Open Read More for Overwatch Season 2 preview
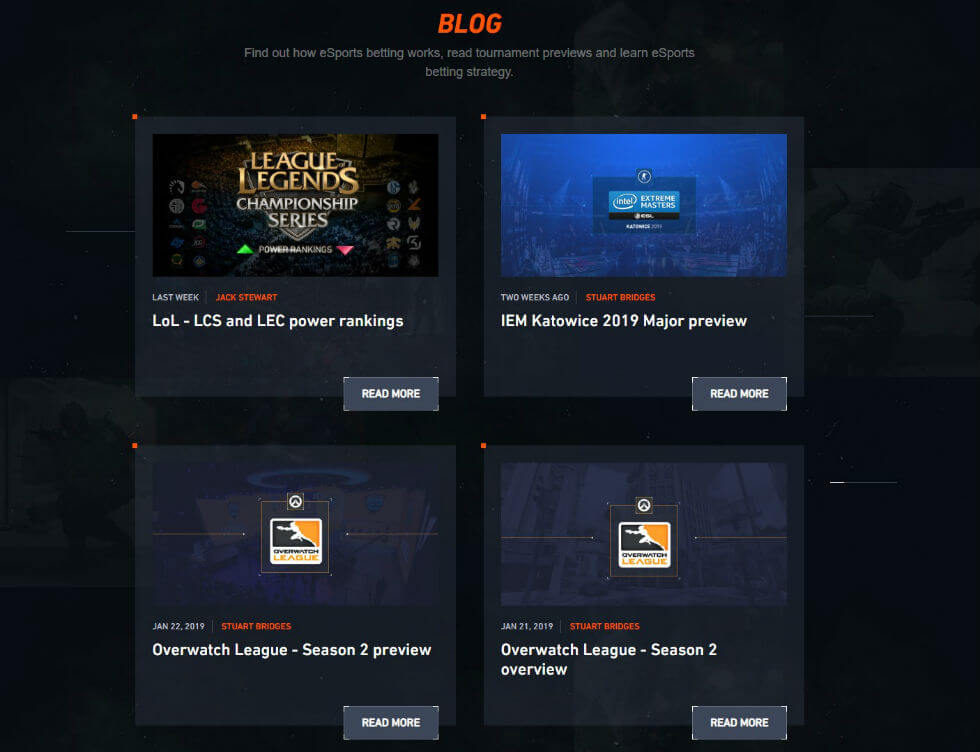 (391, 723)
